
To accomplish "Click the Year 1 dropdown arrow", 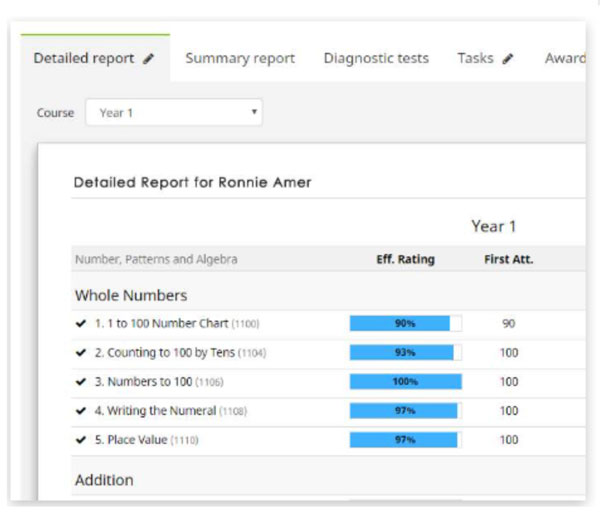I will tap(255, 113).
